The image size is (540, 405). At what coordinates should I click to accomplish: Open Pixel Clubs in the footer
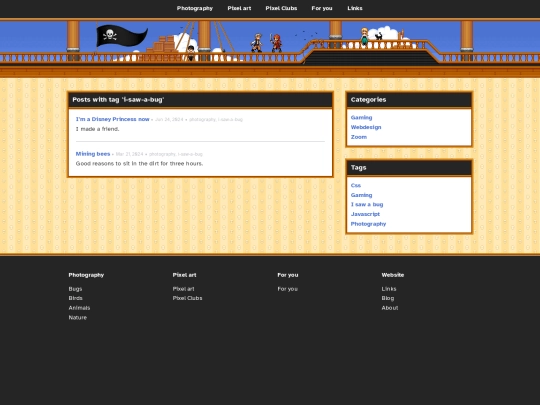[x=187, y=298]
